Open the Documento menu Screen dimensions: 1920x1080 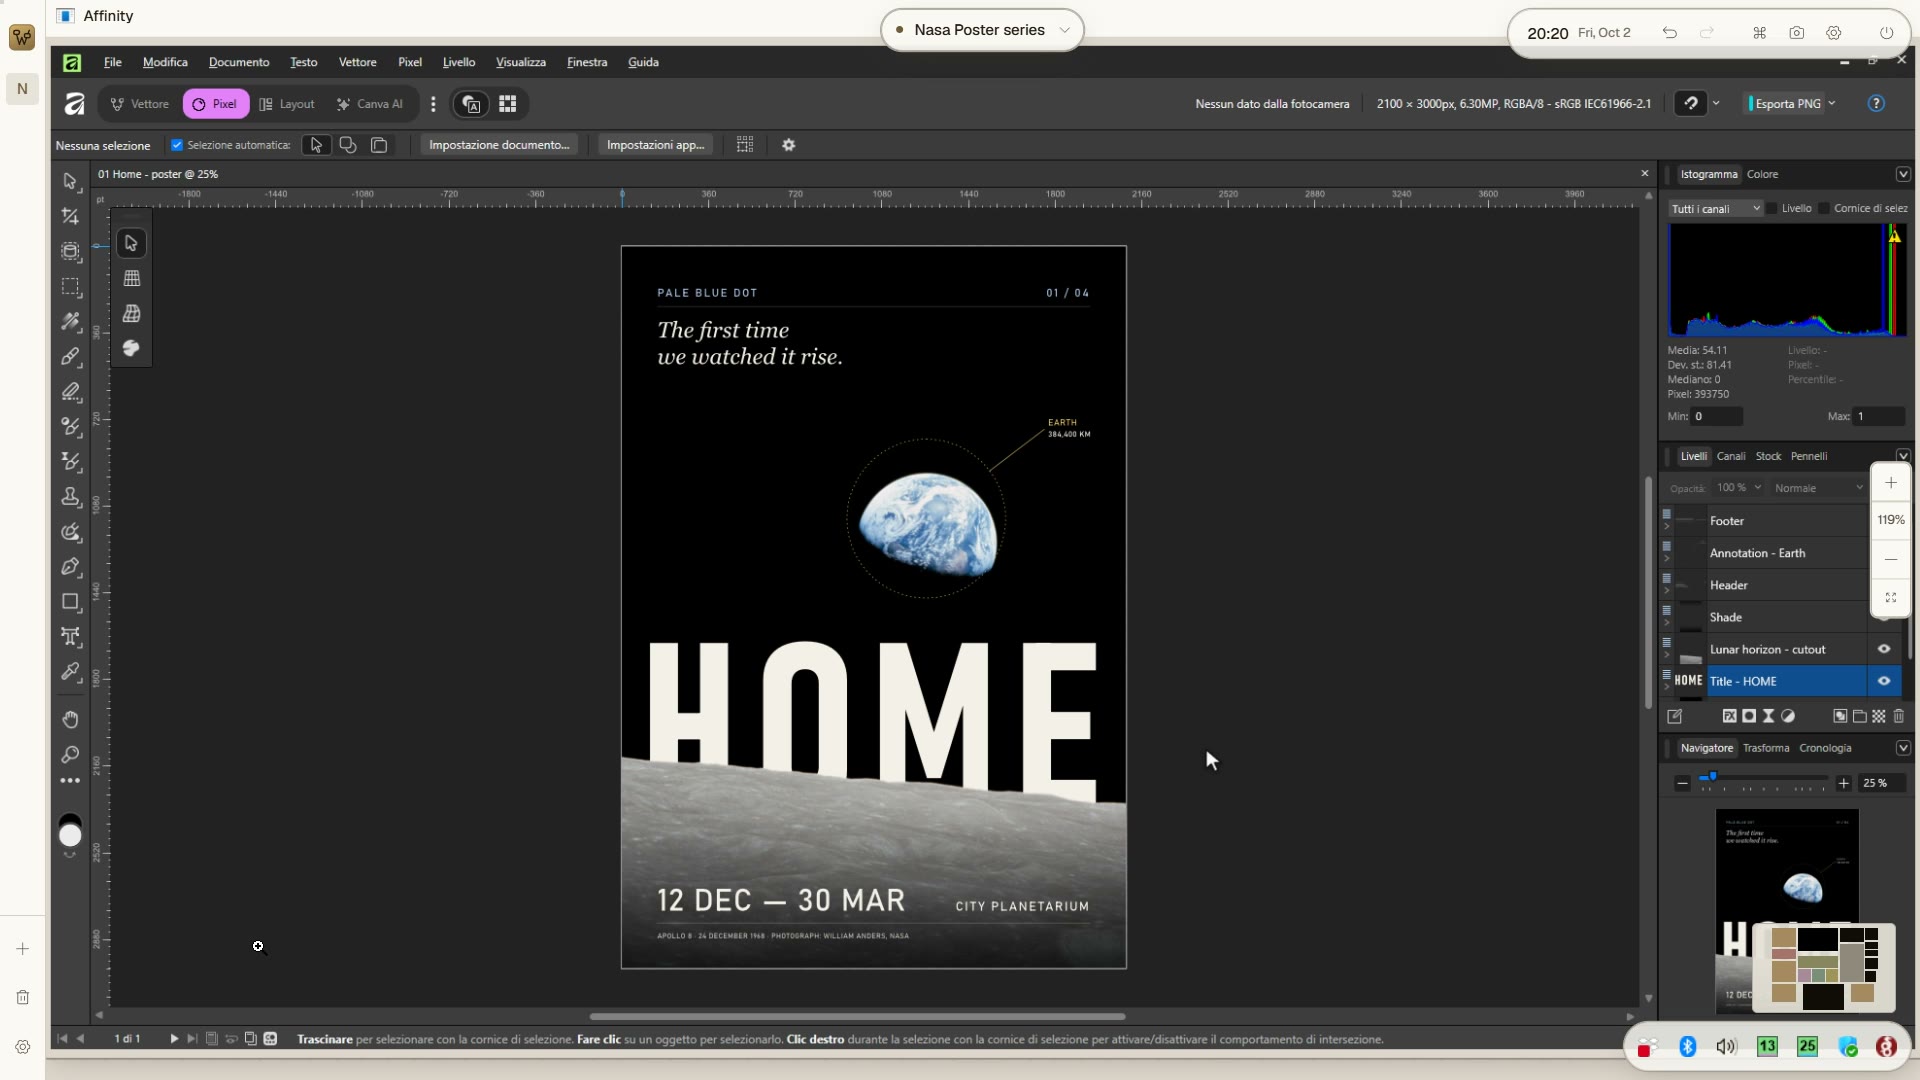239,62
